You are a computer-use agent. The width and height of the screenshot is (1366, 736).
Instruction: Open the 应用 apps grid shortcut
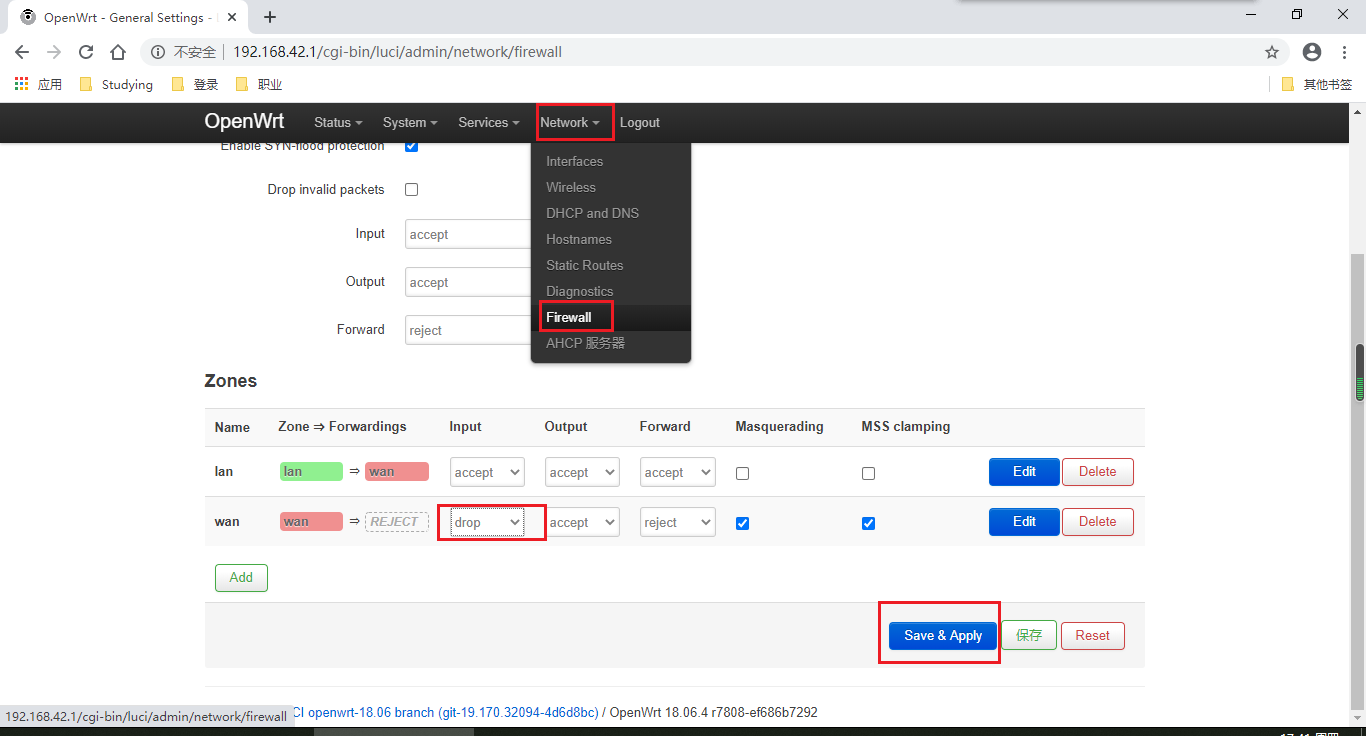point(38,84)
